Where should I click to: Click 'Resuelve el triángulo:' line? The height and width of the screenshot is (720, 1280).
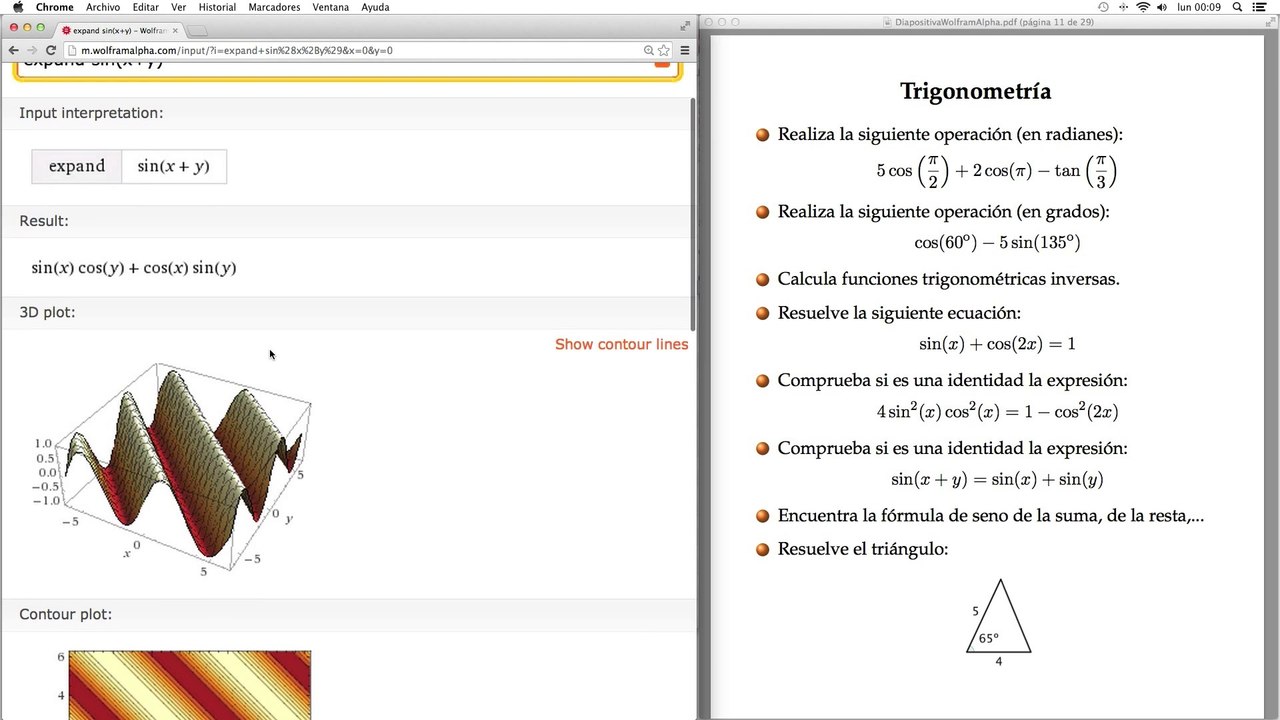[863, 549]
